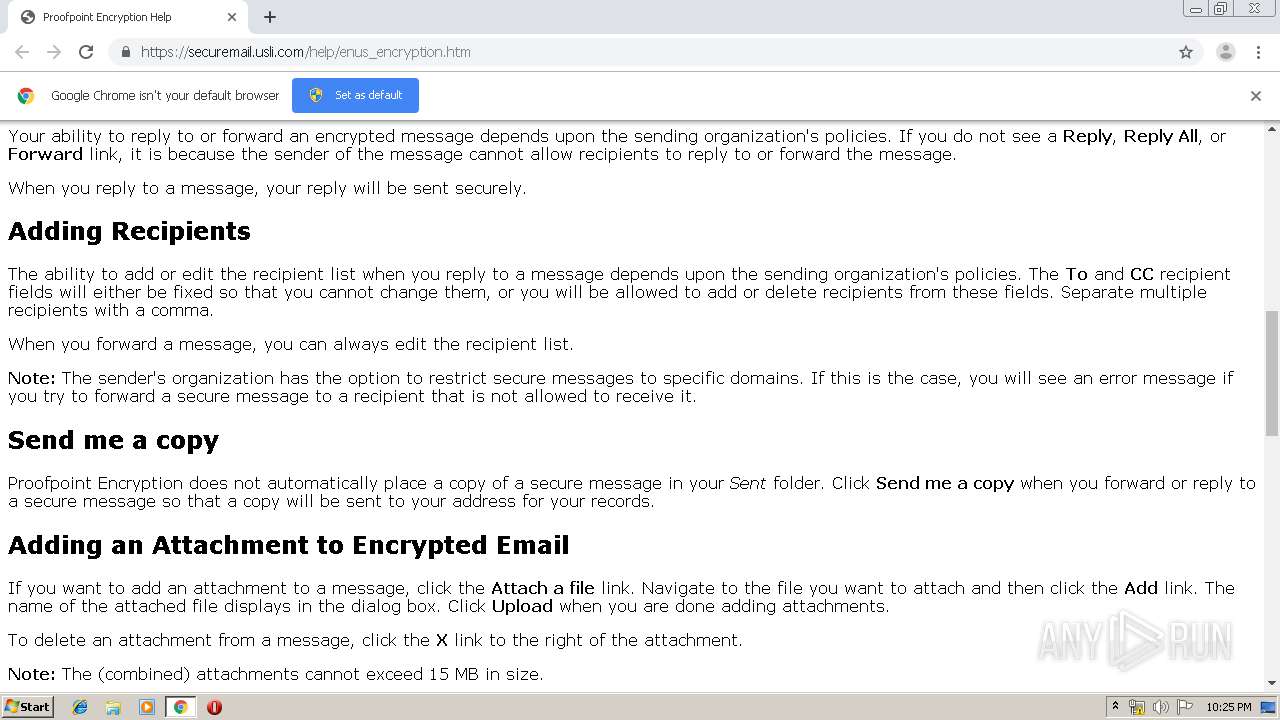1280x720 pixels.
Task: Click the Set as default button
Action: tap(355, 95)
